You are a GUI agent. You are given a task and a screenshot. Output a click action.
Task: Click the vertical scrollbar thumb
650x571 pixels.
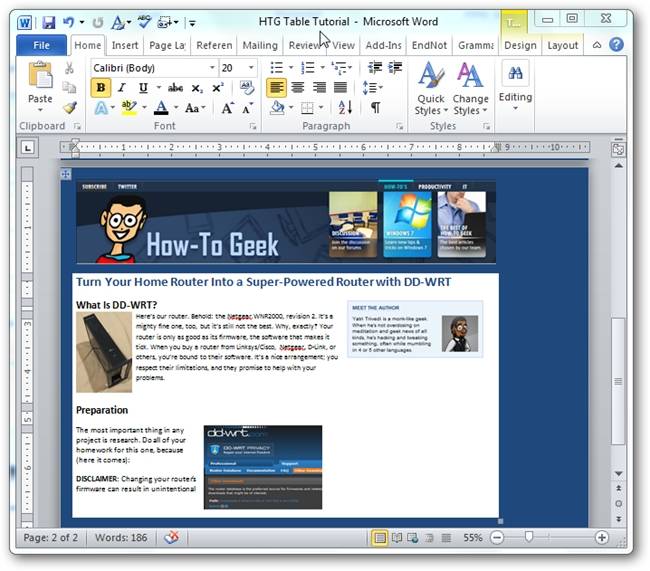point(618,380)
